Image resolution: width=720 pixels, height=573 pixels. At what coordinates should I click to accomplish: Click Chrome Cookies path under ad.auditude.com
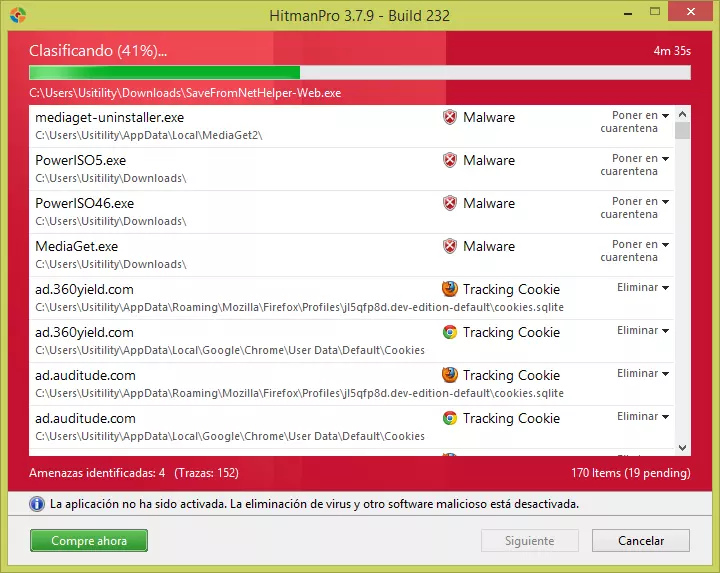(230, 436)
